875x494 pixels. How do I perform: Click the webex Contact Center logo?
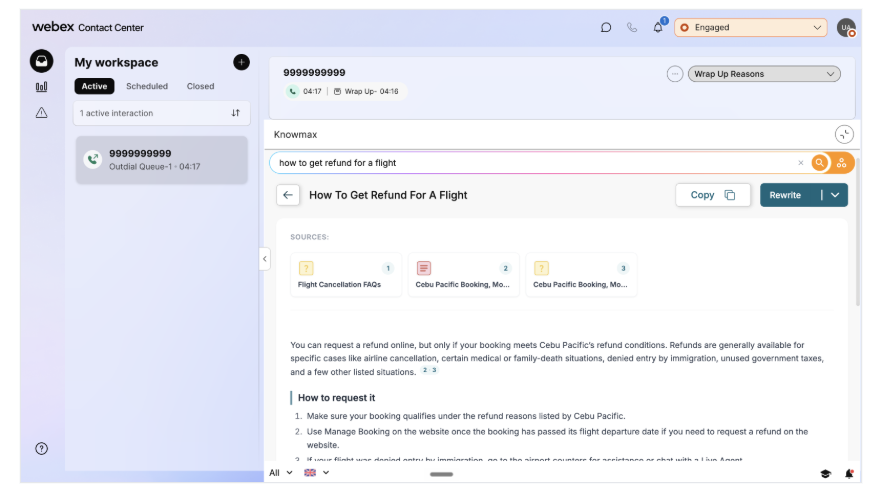(88, 27)
